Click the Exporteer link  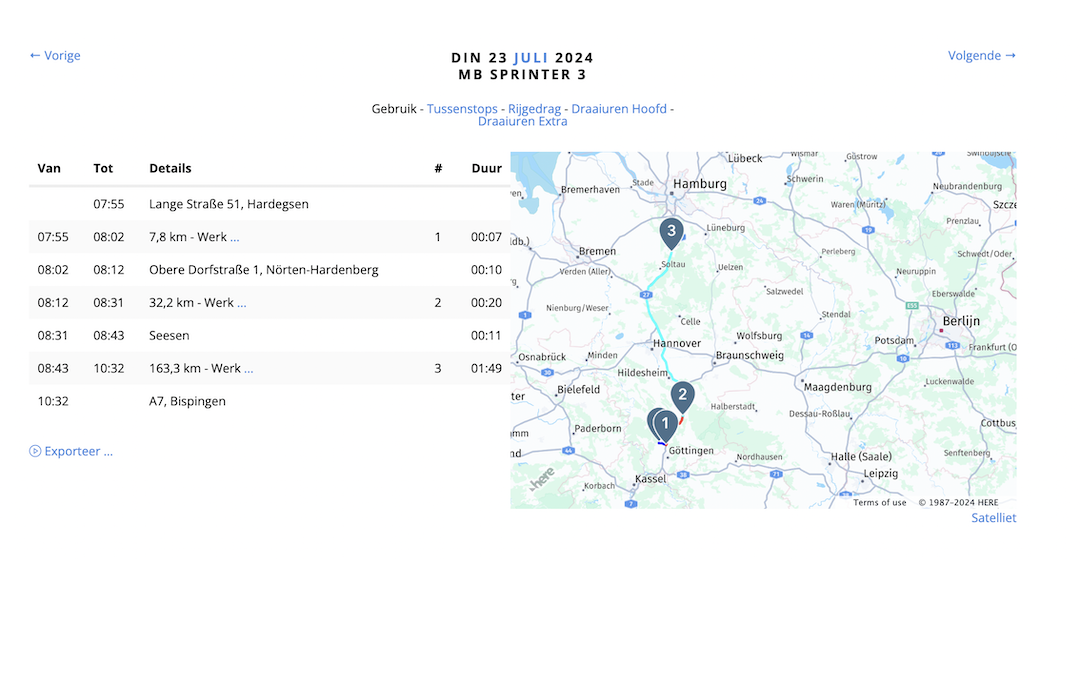coord(79,451)
